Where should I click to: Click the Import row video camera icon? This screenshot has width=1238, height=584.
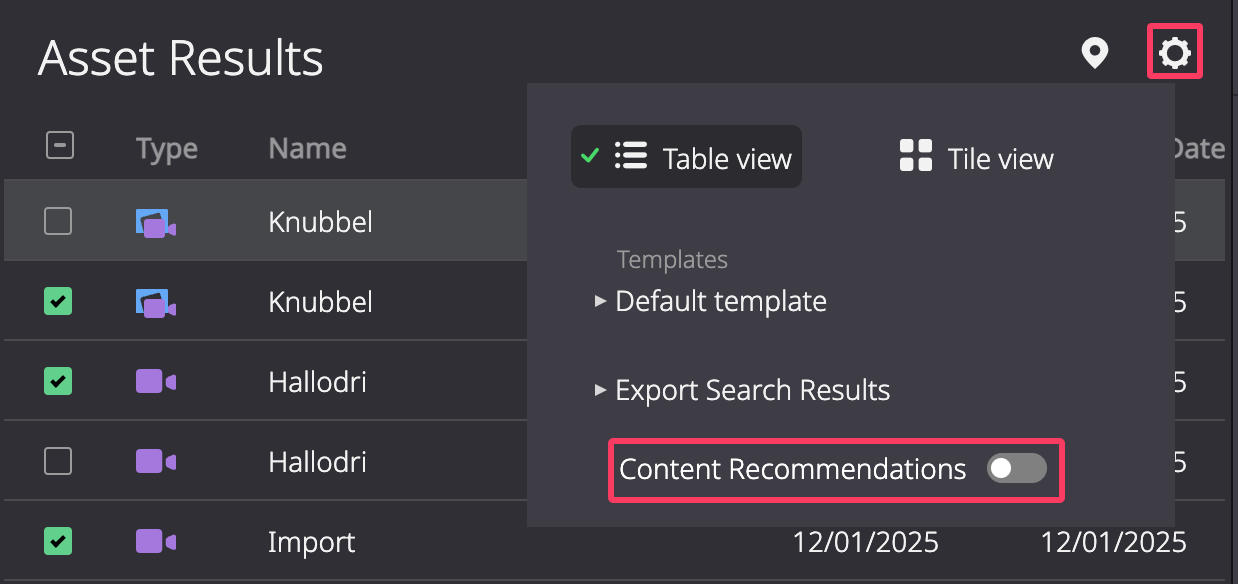coord(155,541)
